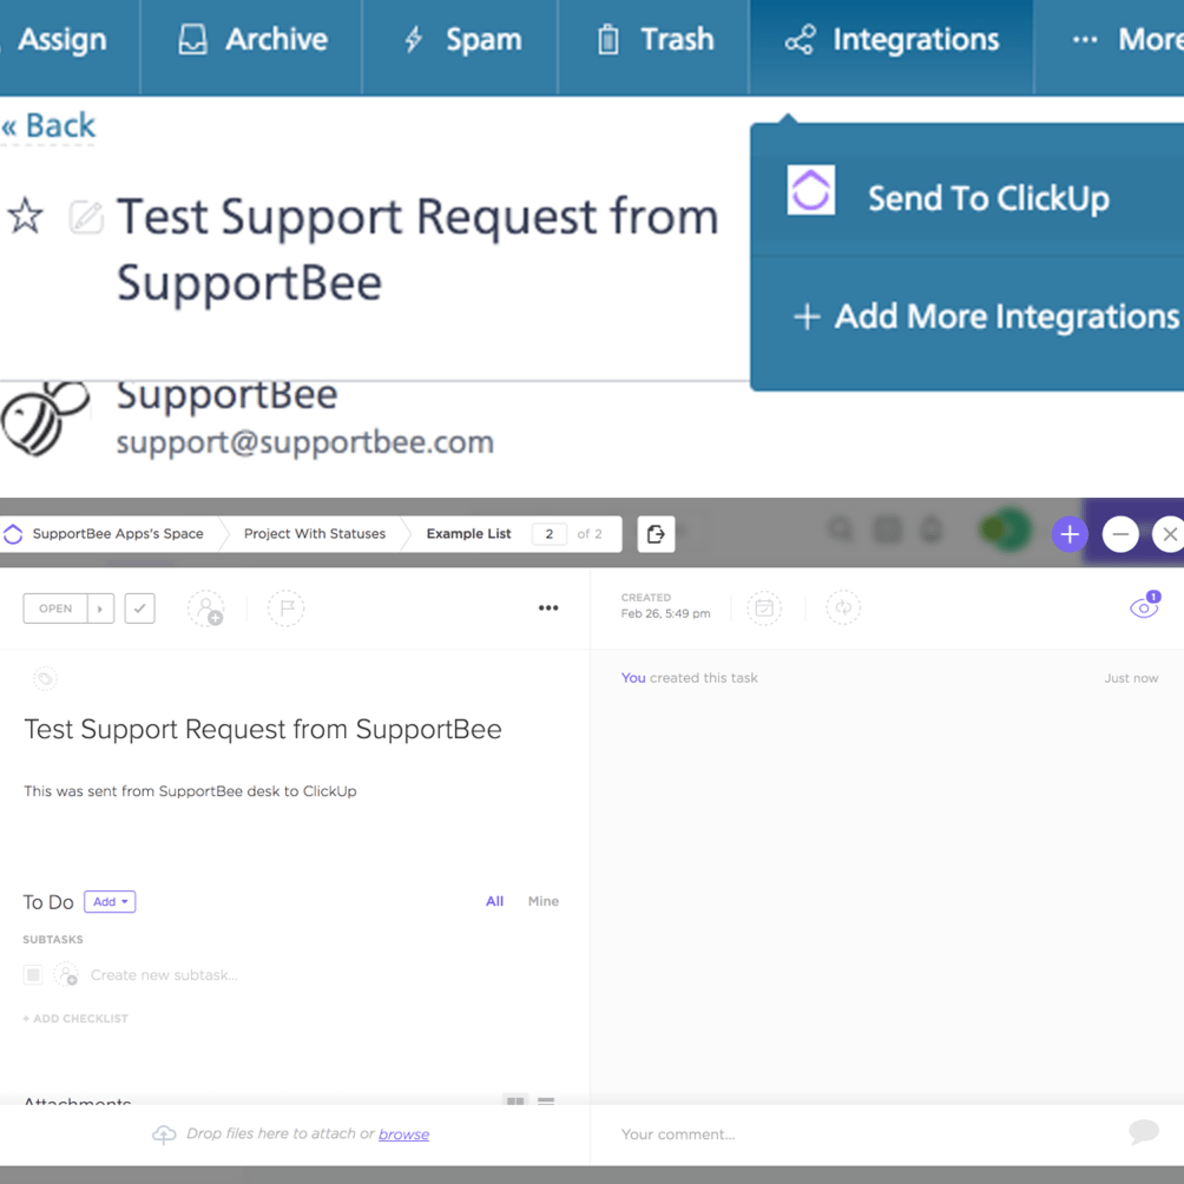Click the SupportBee bee avatar

[45, 418]
